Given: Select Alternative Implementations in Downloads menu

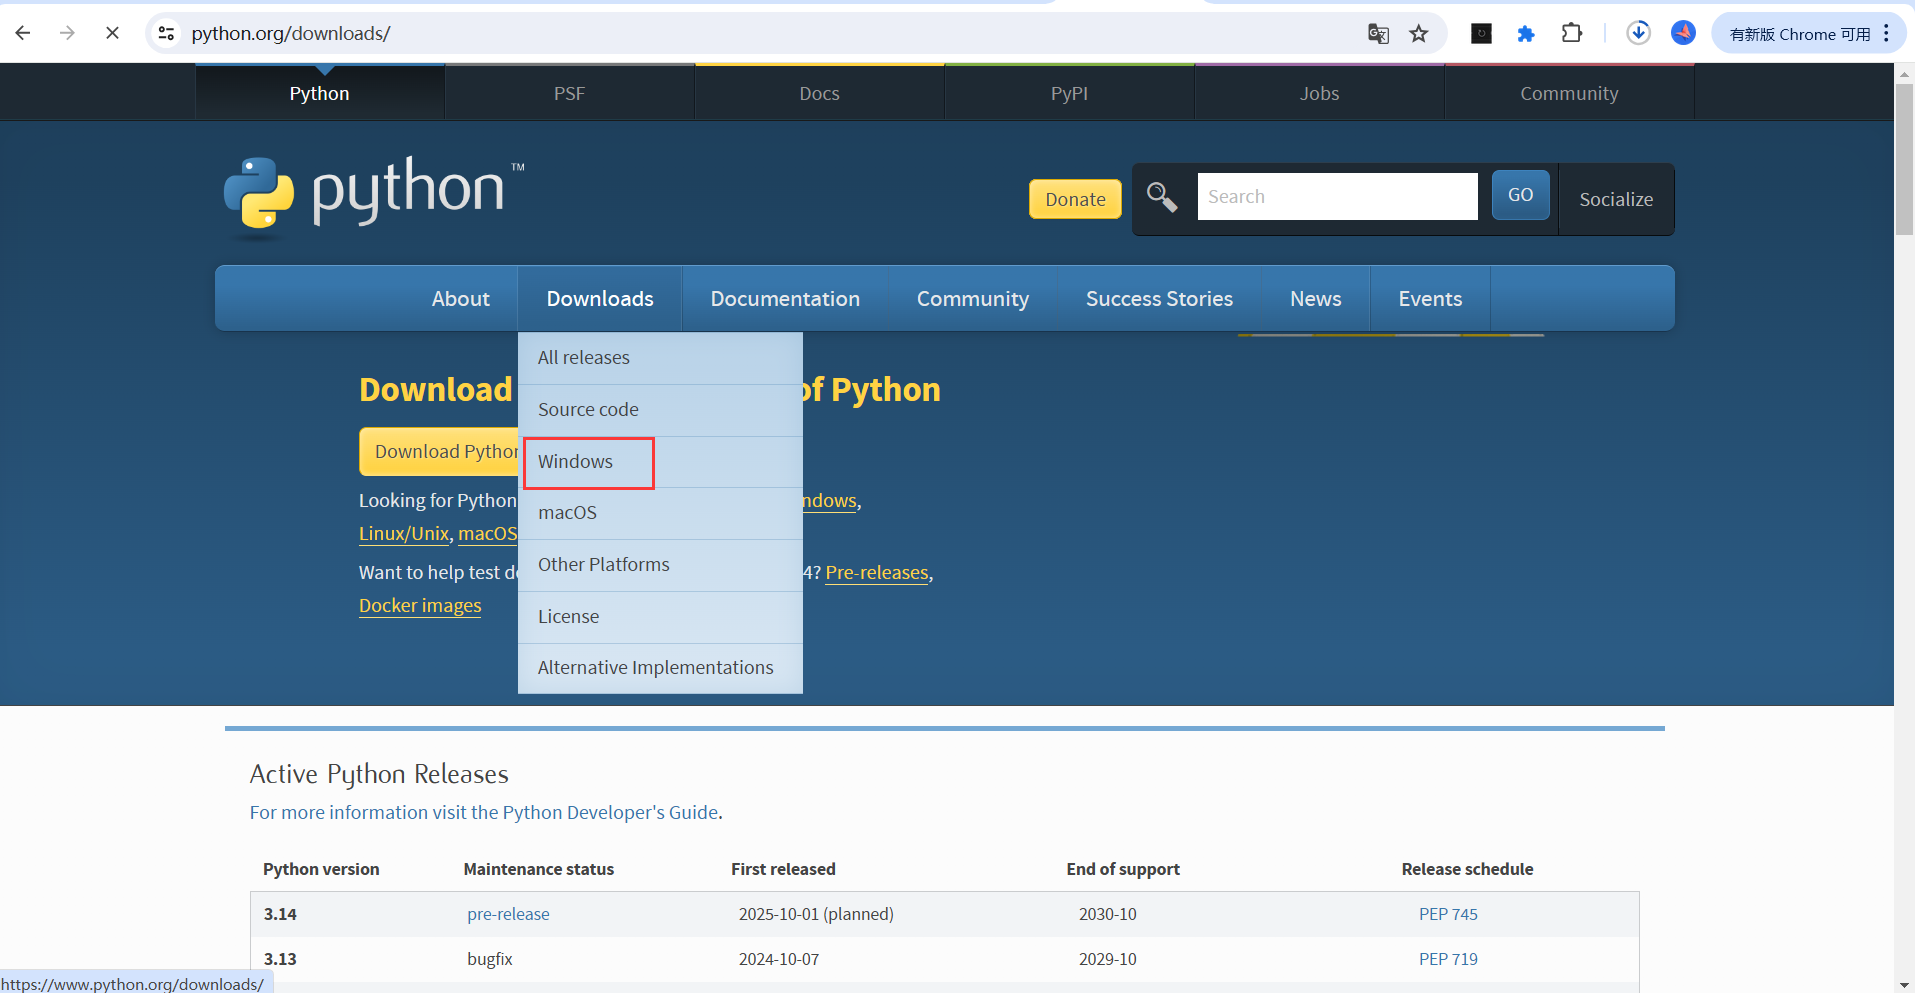Looking at the screenshot, I should pos(660,668).
